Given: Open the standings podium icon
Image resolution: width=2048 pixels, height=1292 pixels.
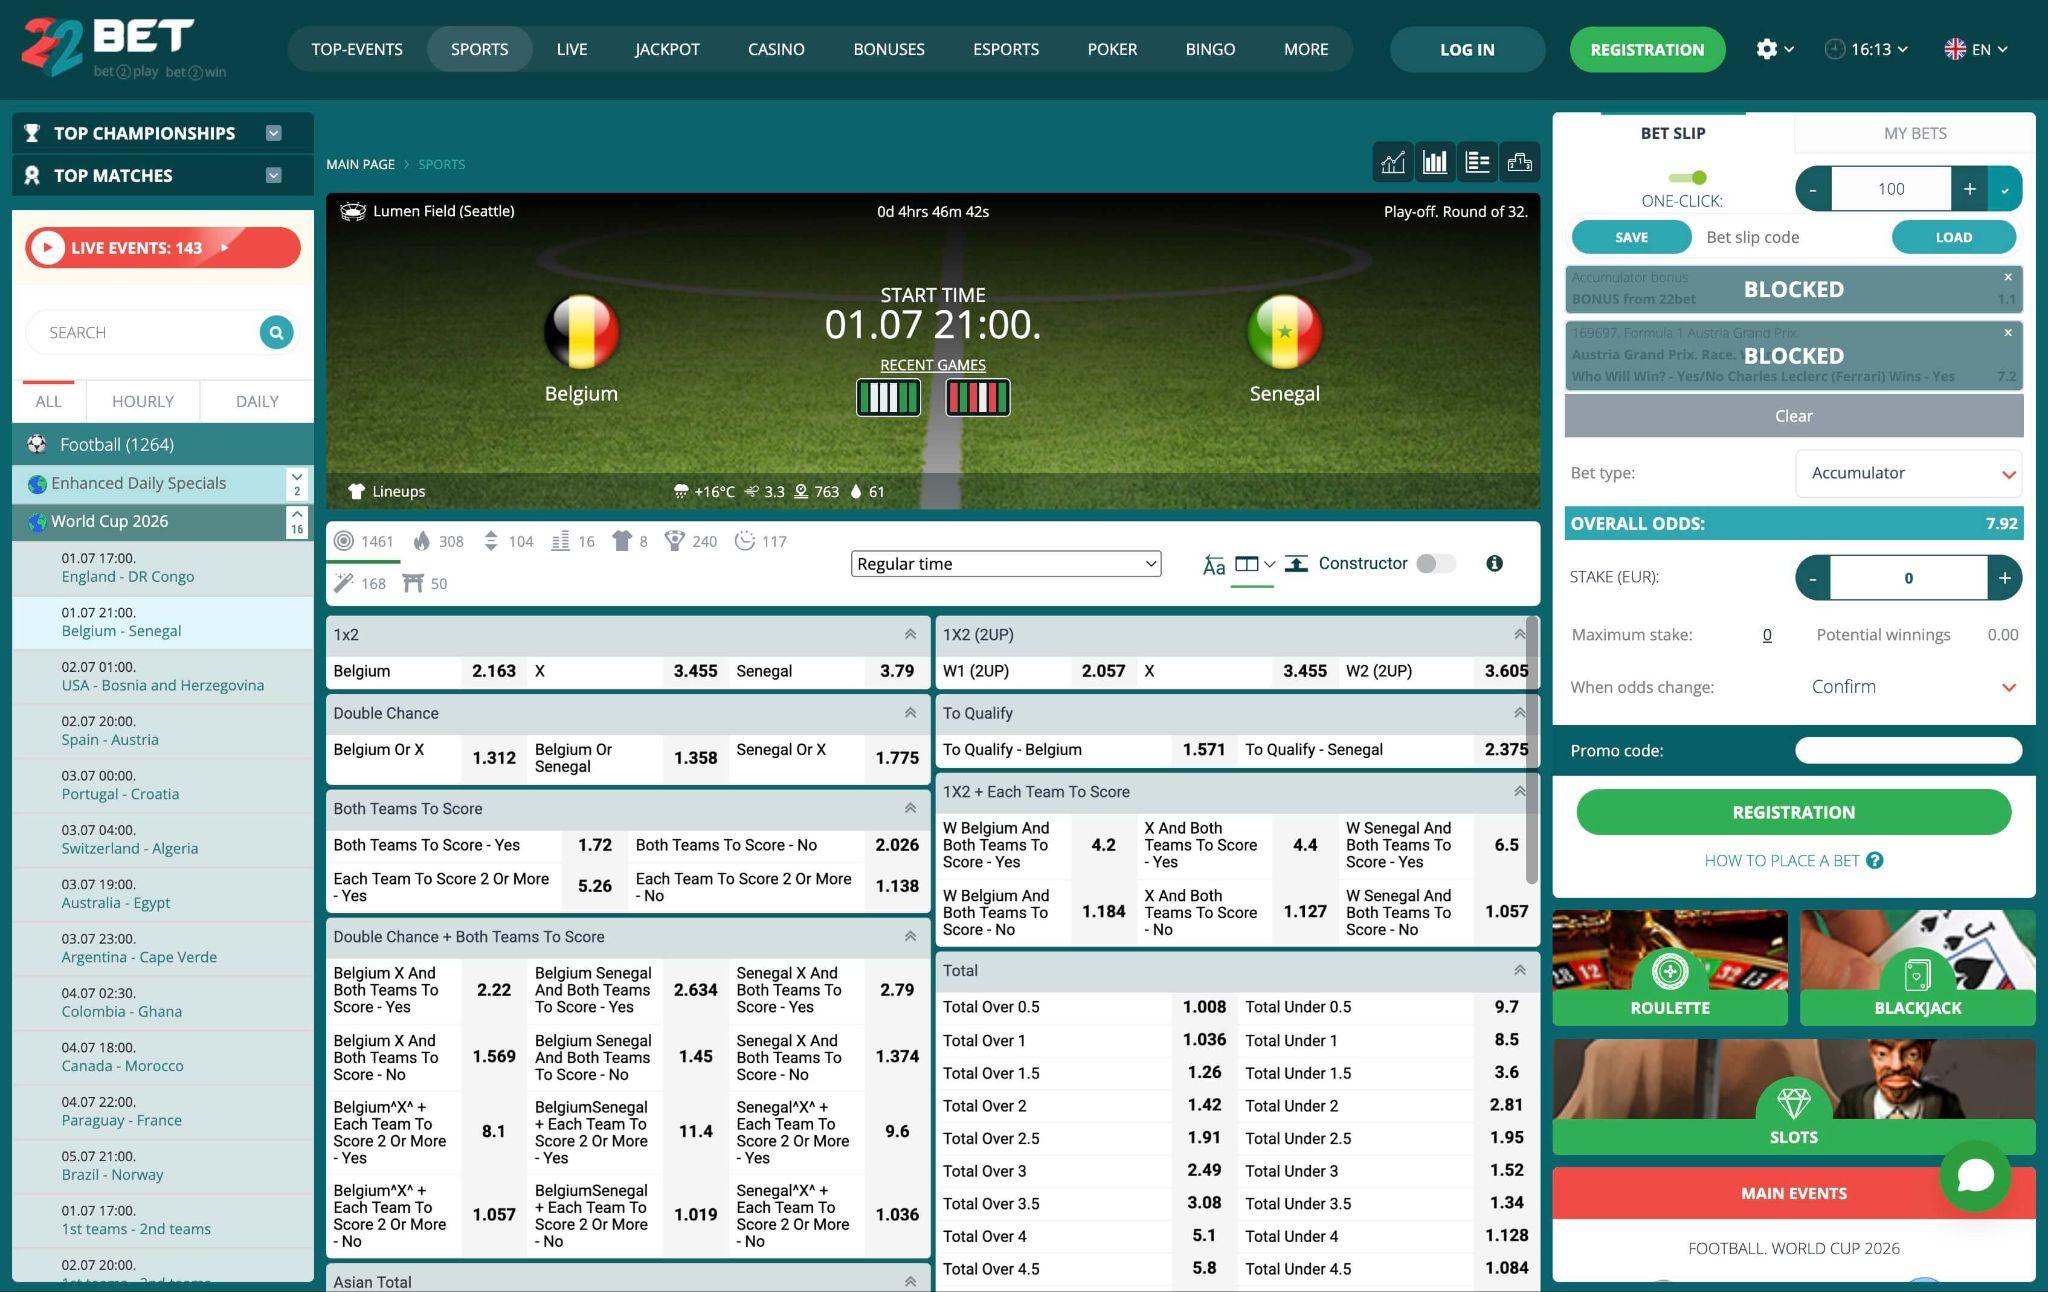Looking at the screenshot, I should coord(1519,162).
